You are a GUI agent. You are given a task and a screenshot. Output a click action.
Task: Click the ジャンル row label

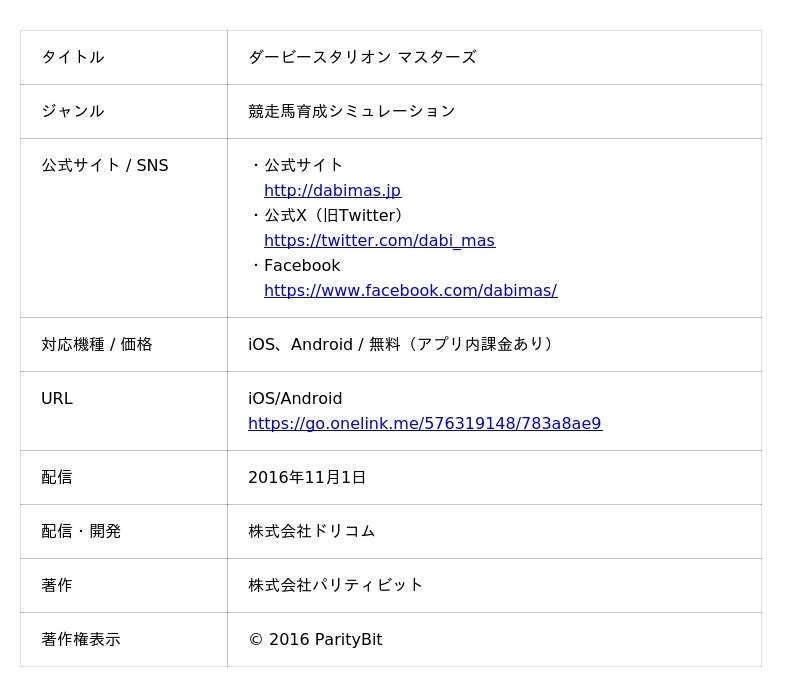[72, 111]
